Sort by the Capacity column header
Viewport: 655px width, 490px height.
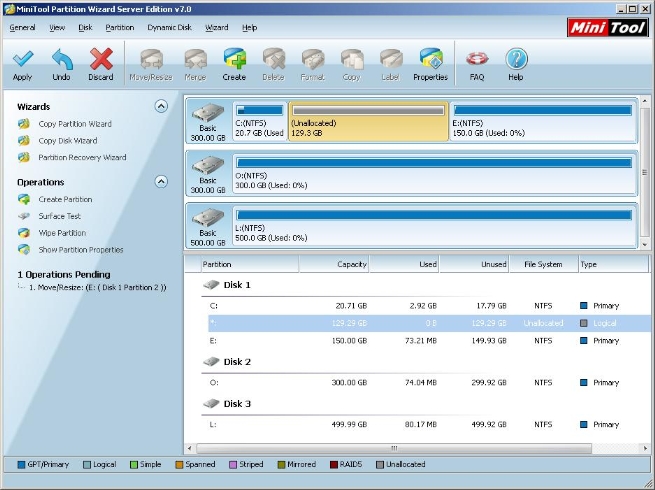[x=334, y=264]
